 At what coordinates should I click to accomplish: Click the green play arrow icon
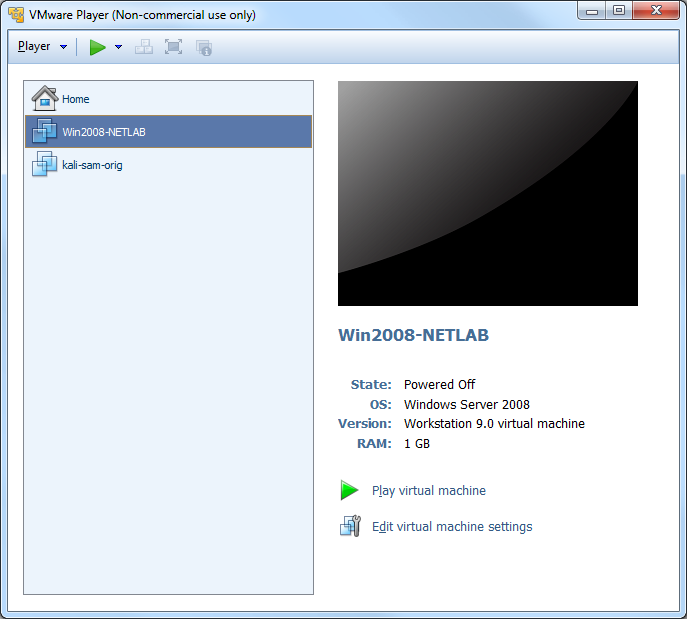point(349,490)
